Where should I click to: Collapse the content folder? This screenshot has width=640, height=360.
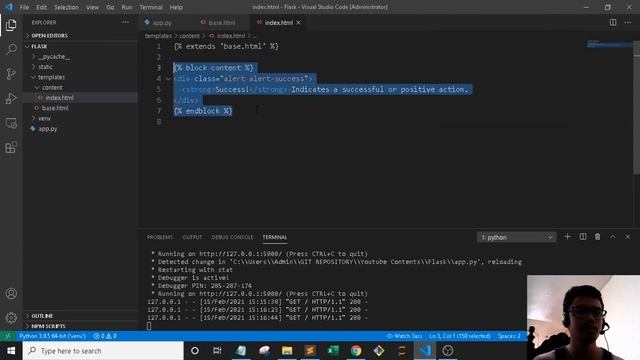(52, 87)
